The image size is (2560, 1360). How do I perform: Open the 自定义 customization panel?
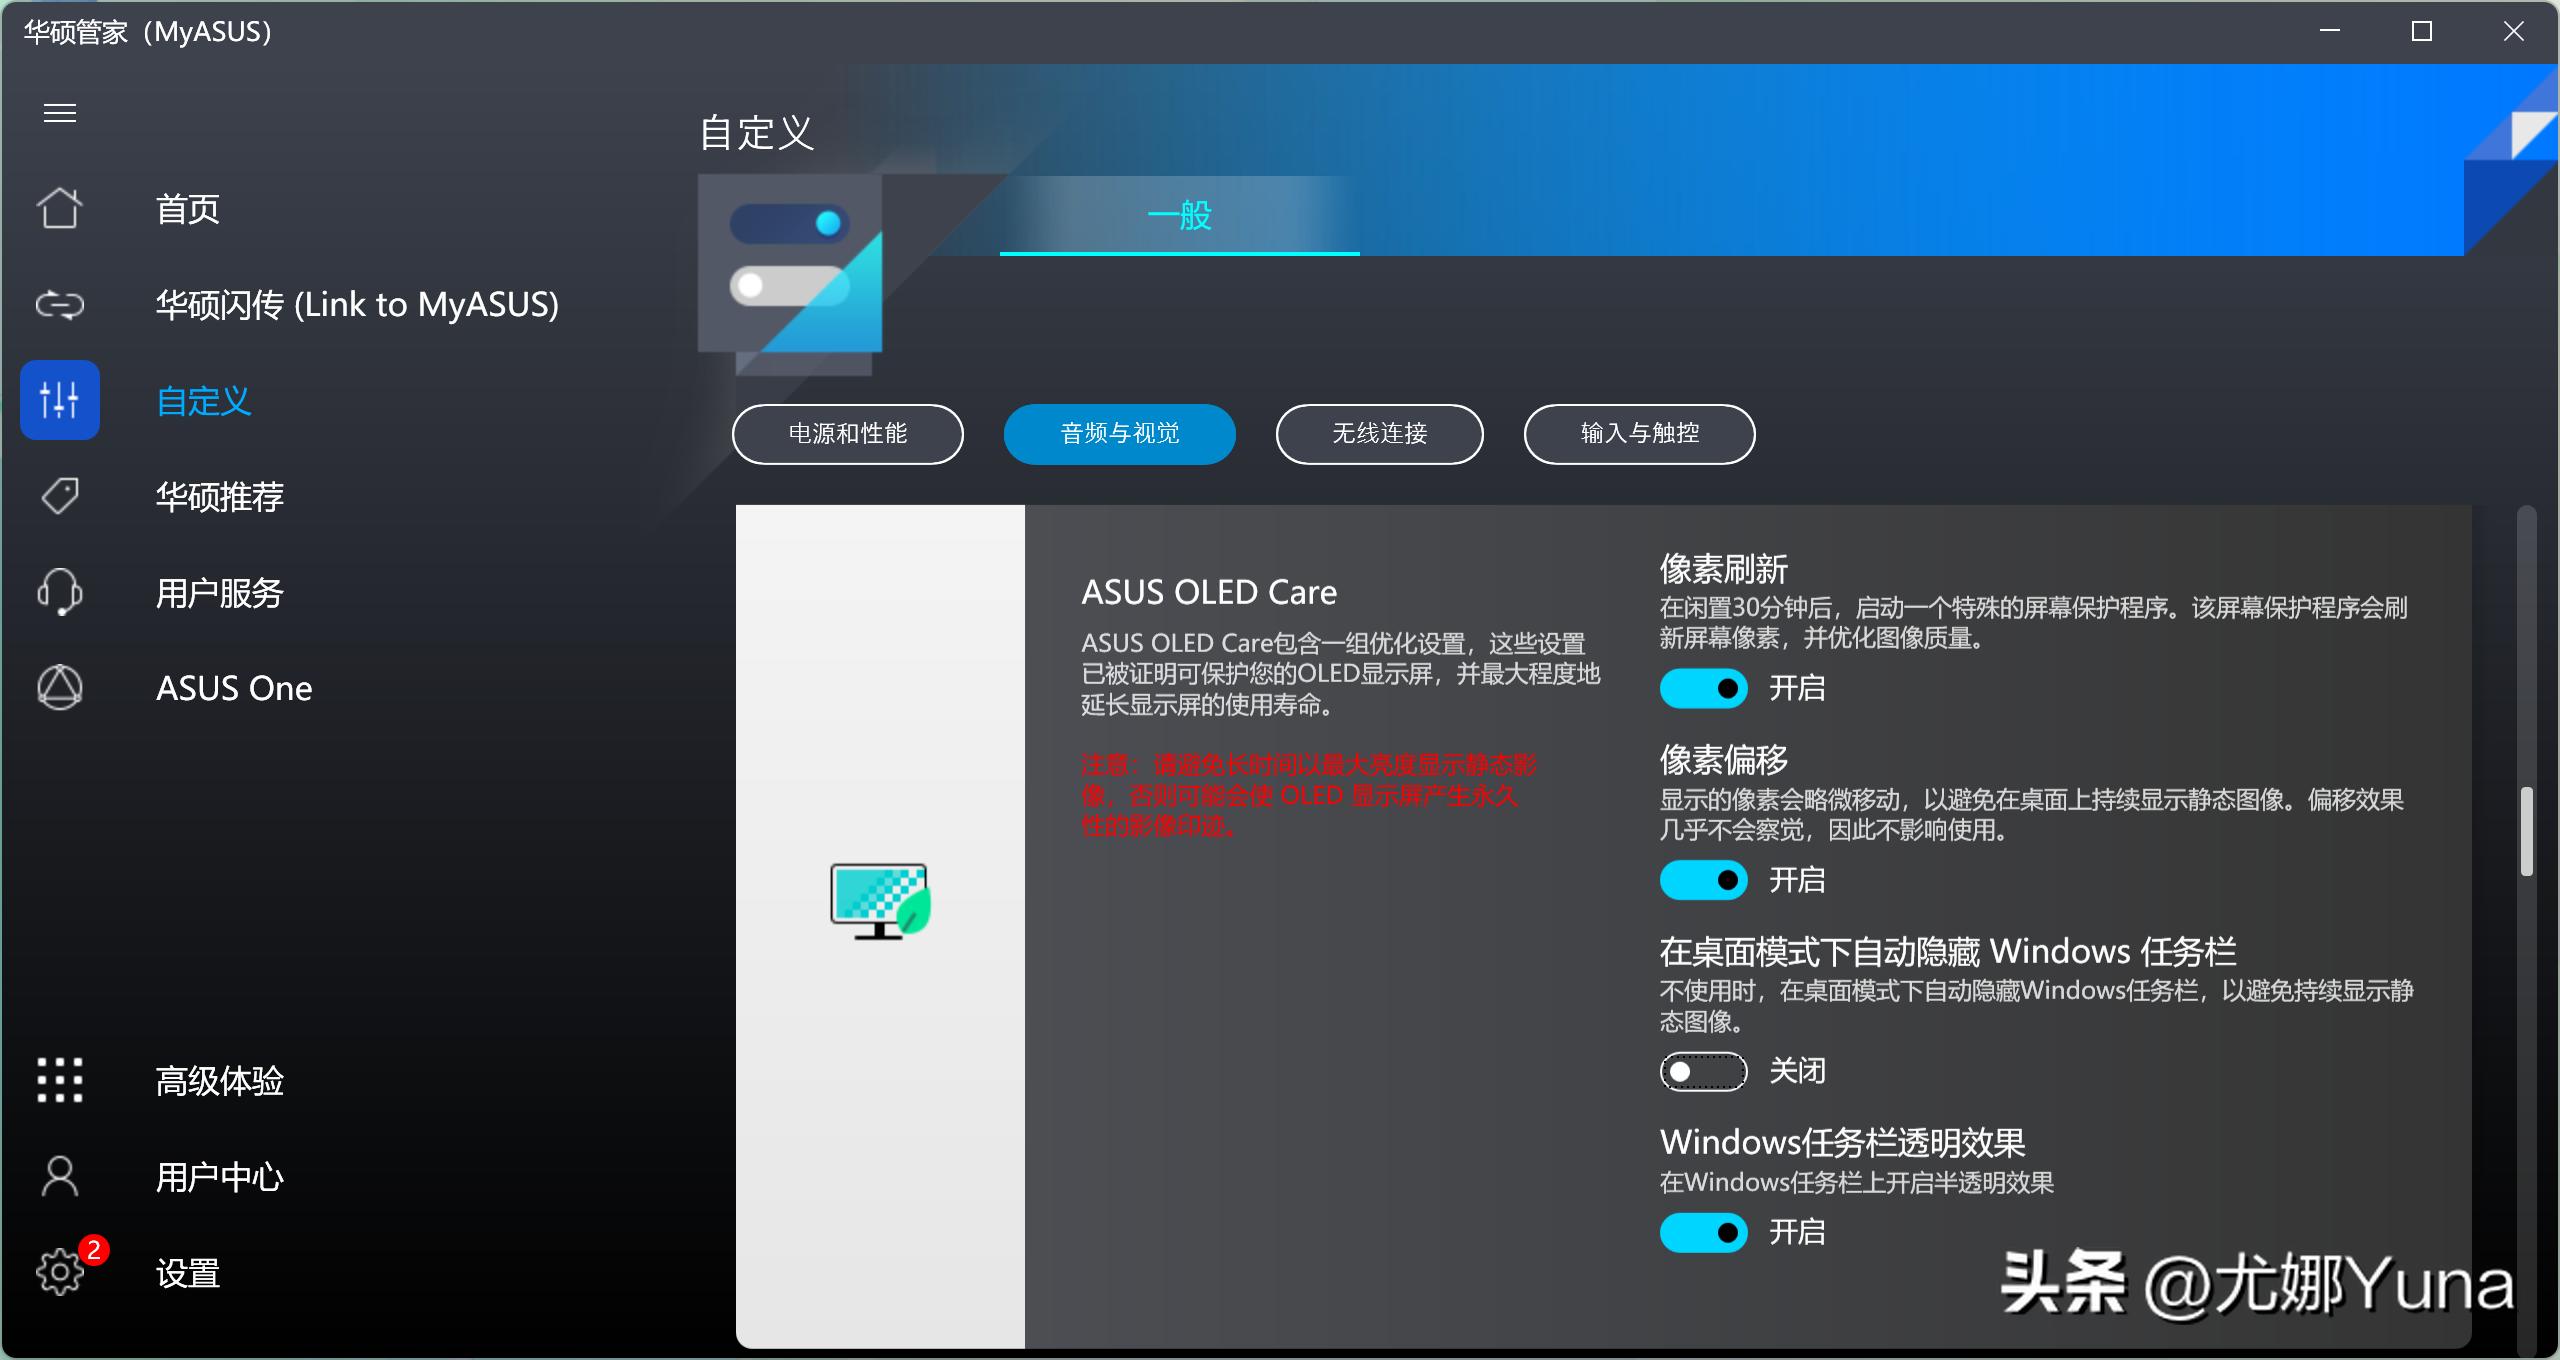pyautogui.click(x=202, y=400)
